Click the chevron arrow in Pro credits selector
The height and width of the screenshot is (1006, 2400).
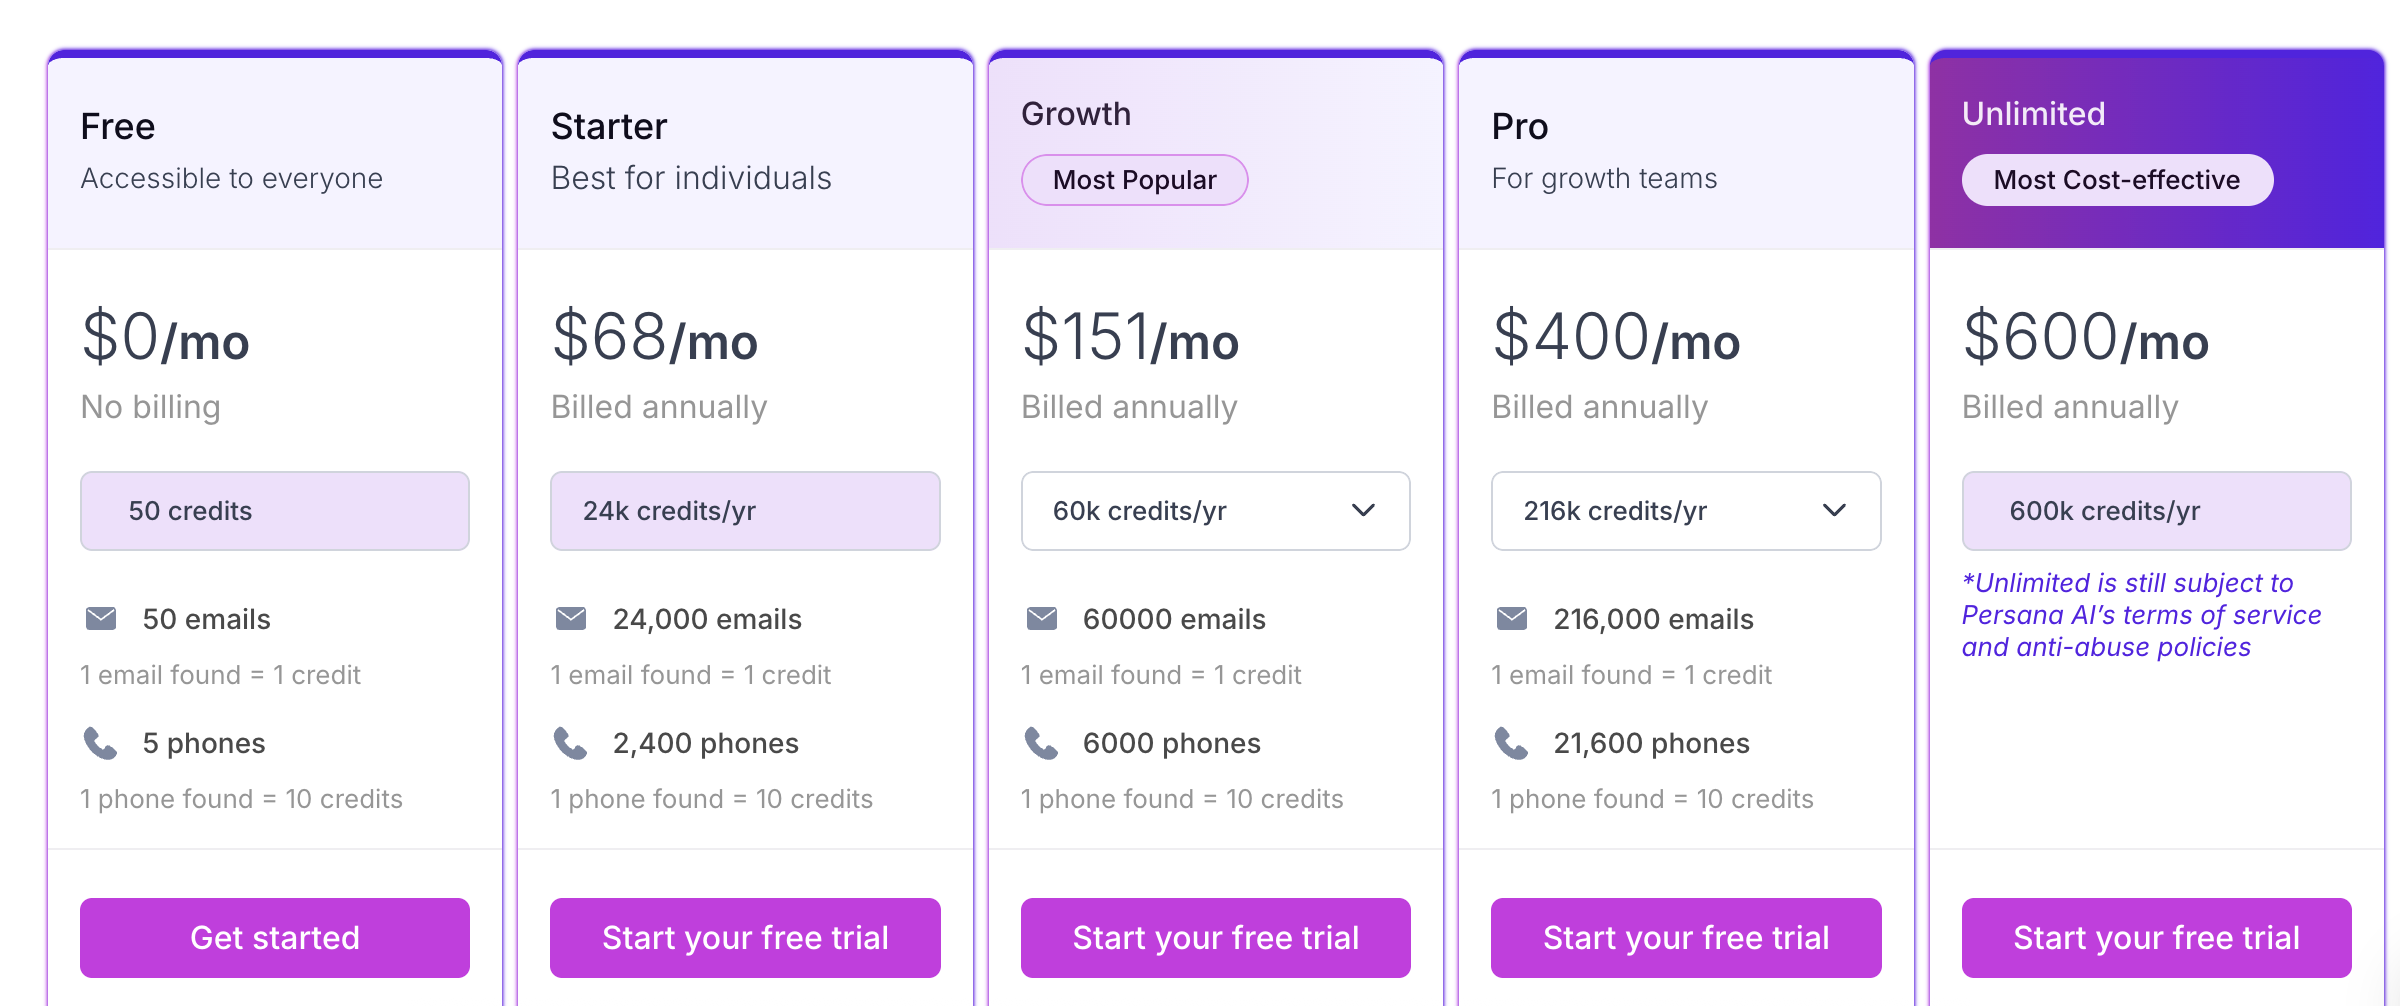pos(1834,511)
